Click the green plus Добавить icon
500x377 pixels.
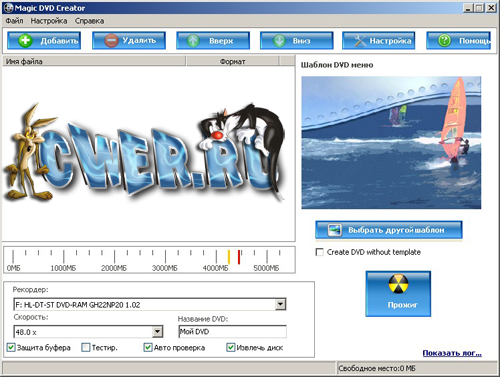point(25,41)
